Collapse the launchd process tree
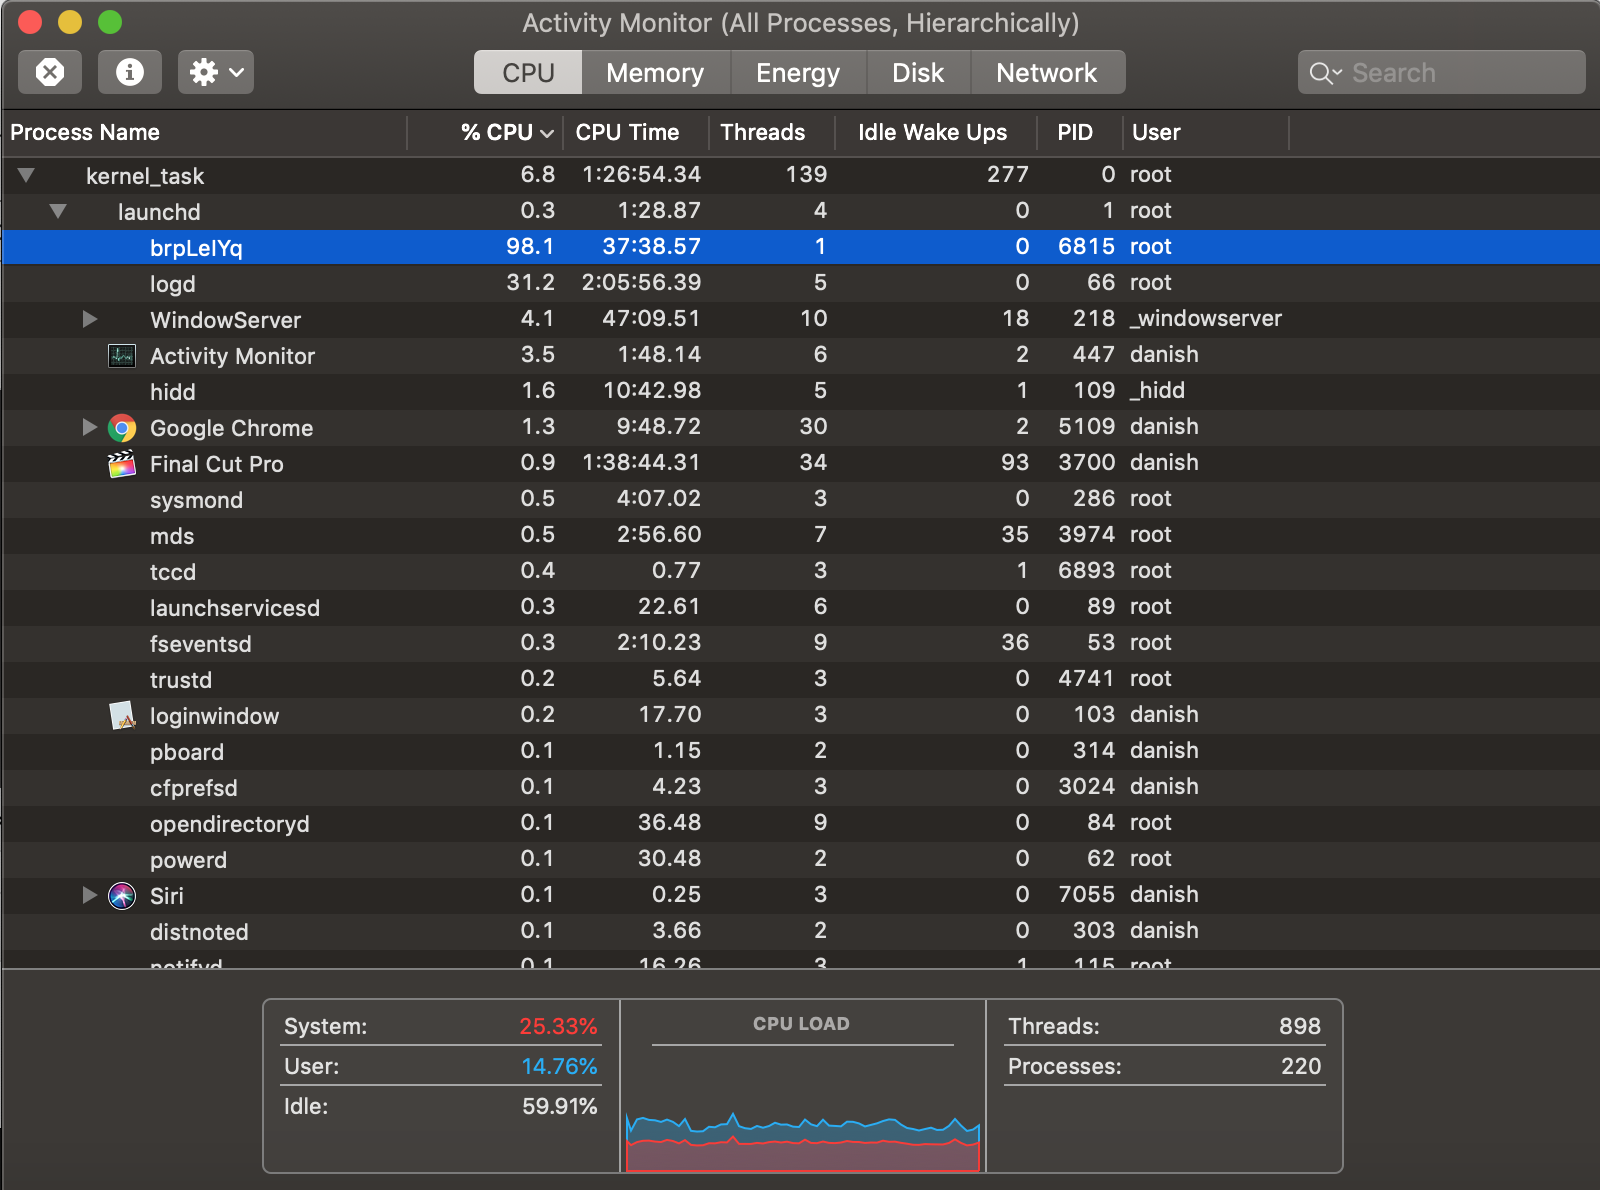The width and height of the screenshot is (1600, 1190). [x=58, y=212]
